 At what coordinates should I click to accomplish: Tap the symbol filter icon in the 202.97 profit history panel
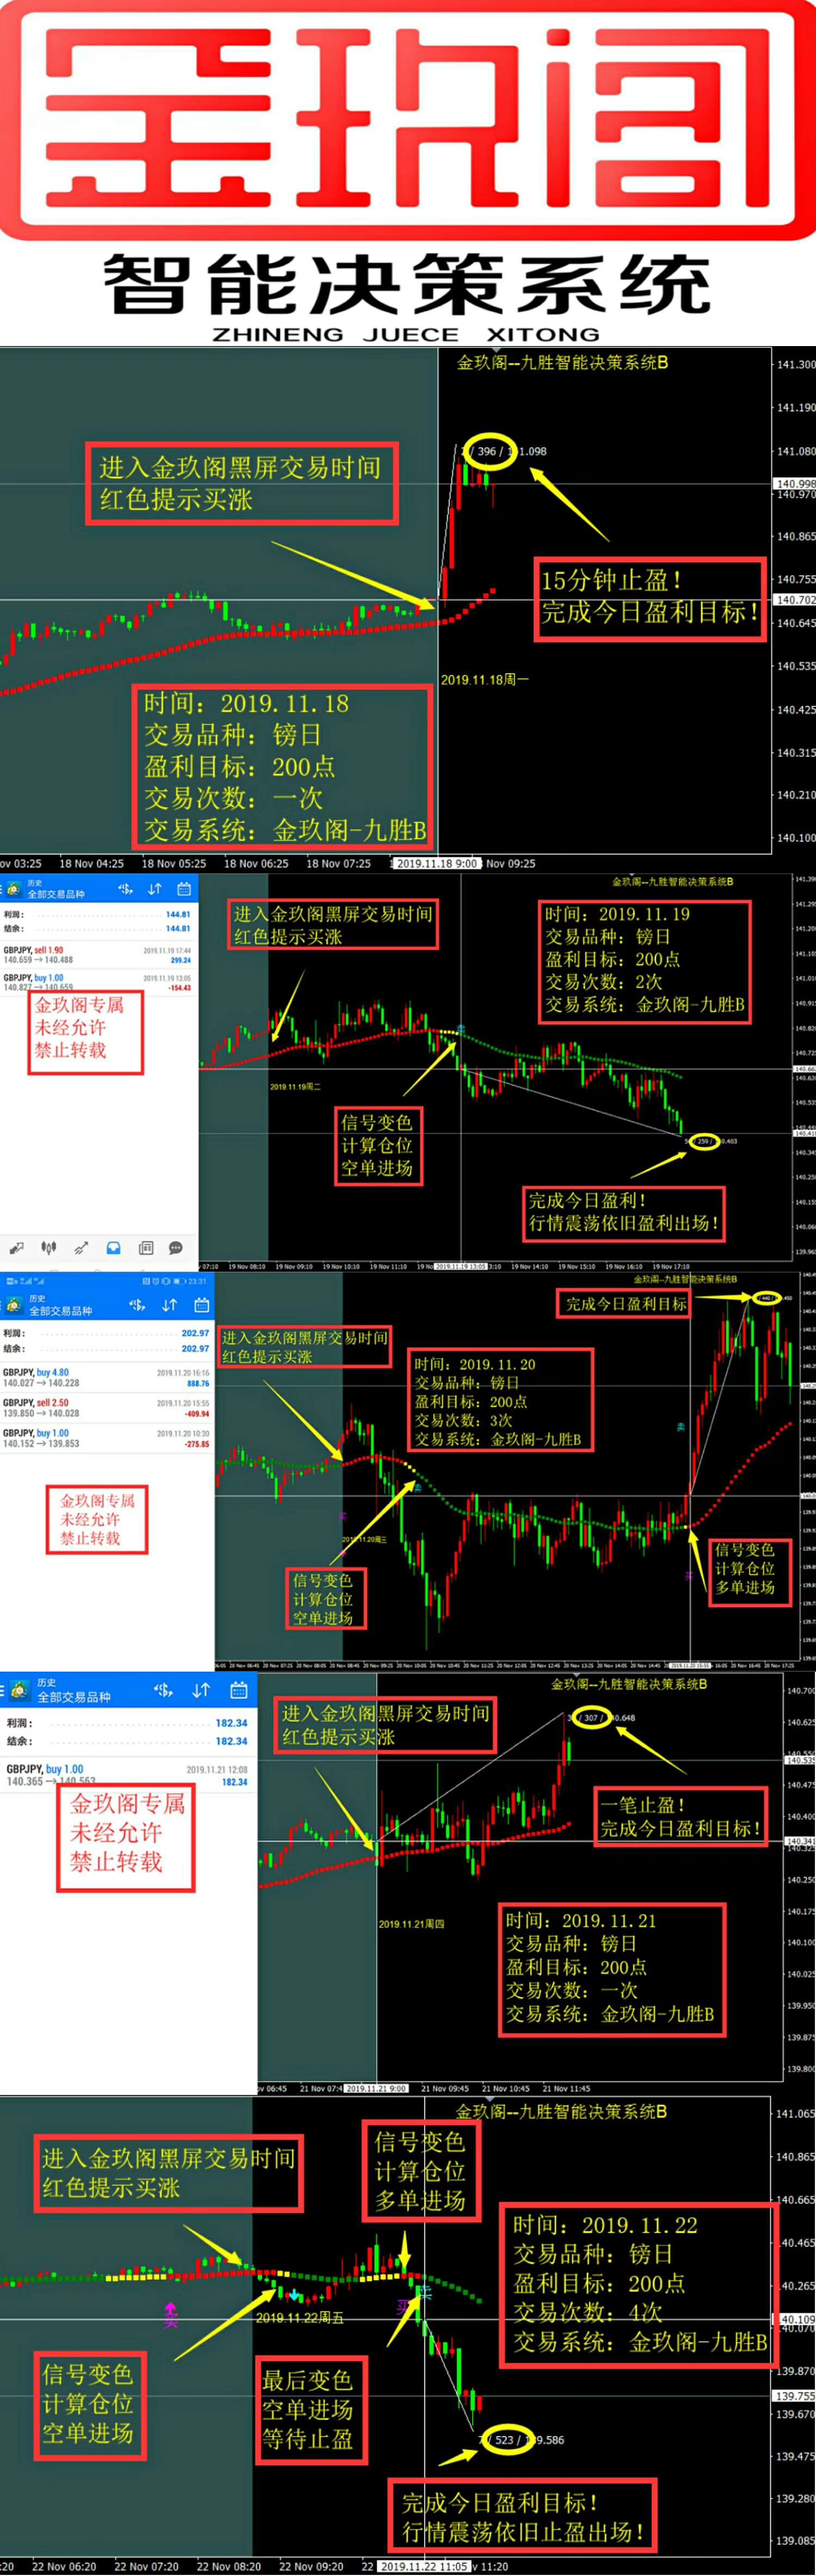[137, 1305]
